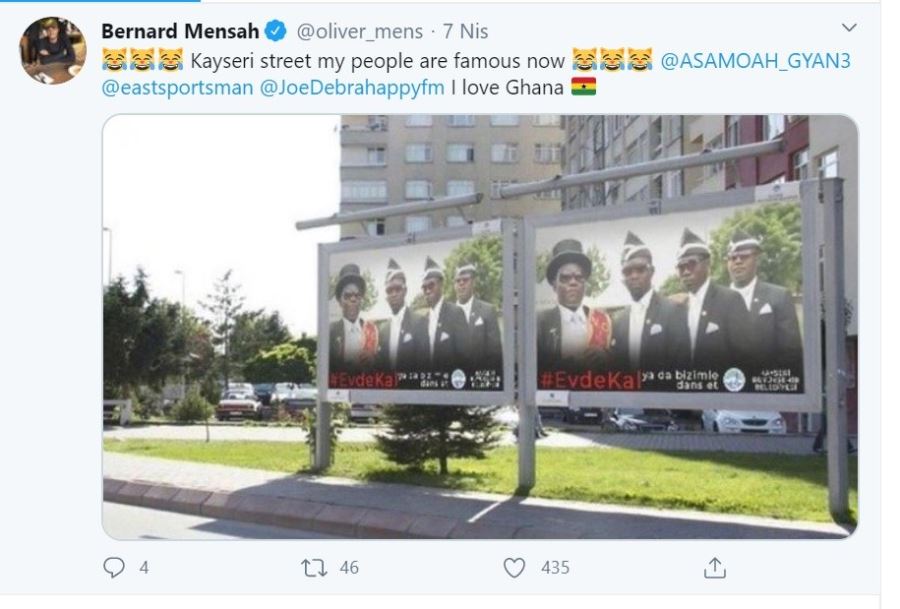
Task: Click the blue verified badge
Action: [x=276, y=31]
